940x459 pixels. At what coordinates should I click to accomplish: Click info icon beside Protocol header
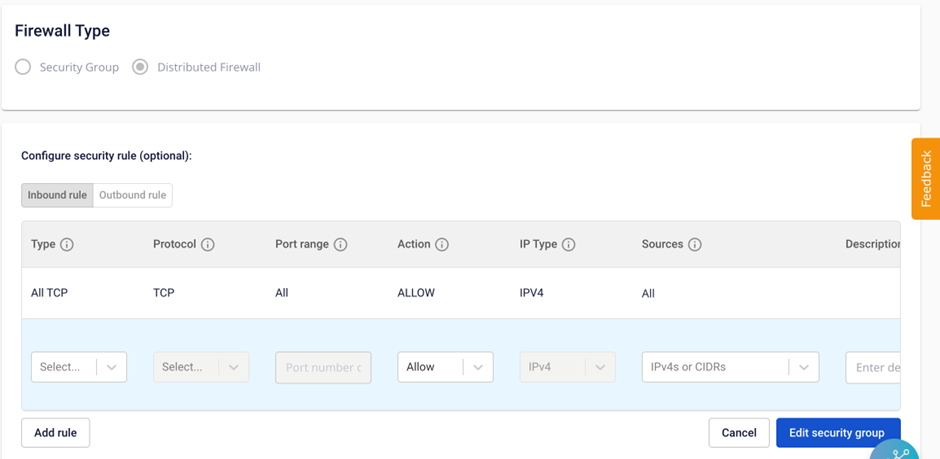coord(208,244)
